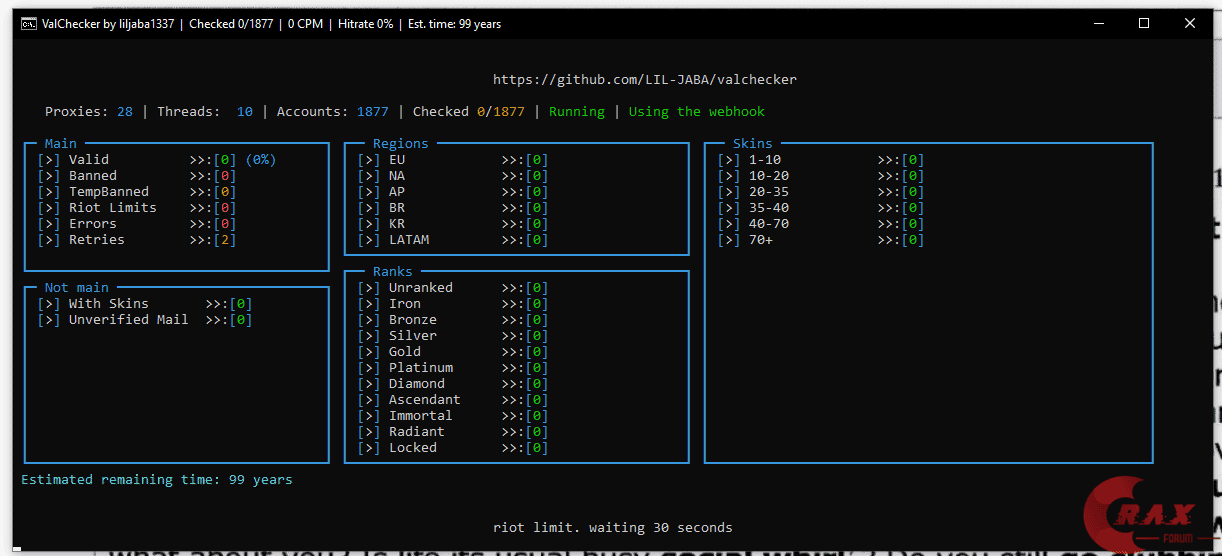Click the '20-35' skins row

pyautogui.click(x=821, y=191)
